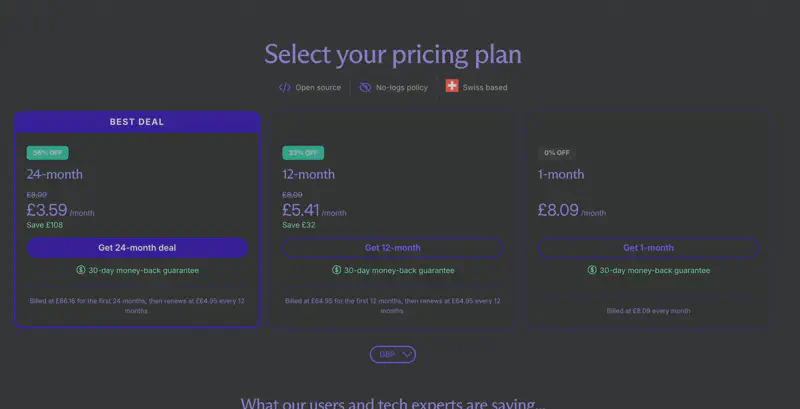Select the 24-month plan title
800x409 pixels.
[55, 174]
